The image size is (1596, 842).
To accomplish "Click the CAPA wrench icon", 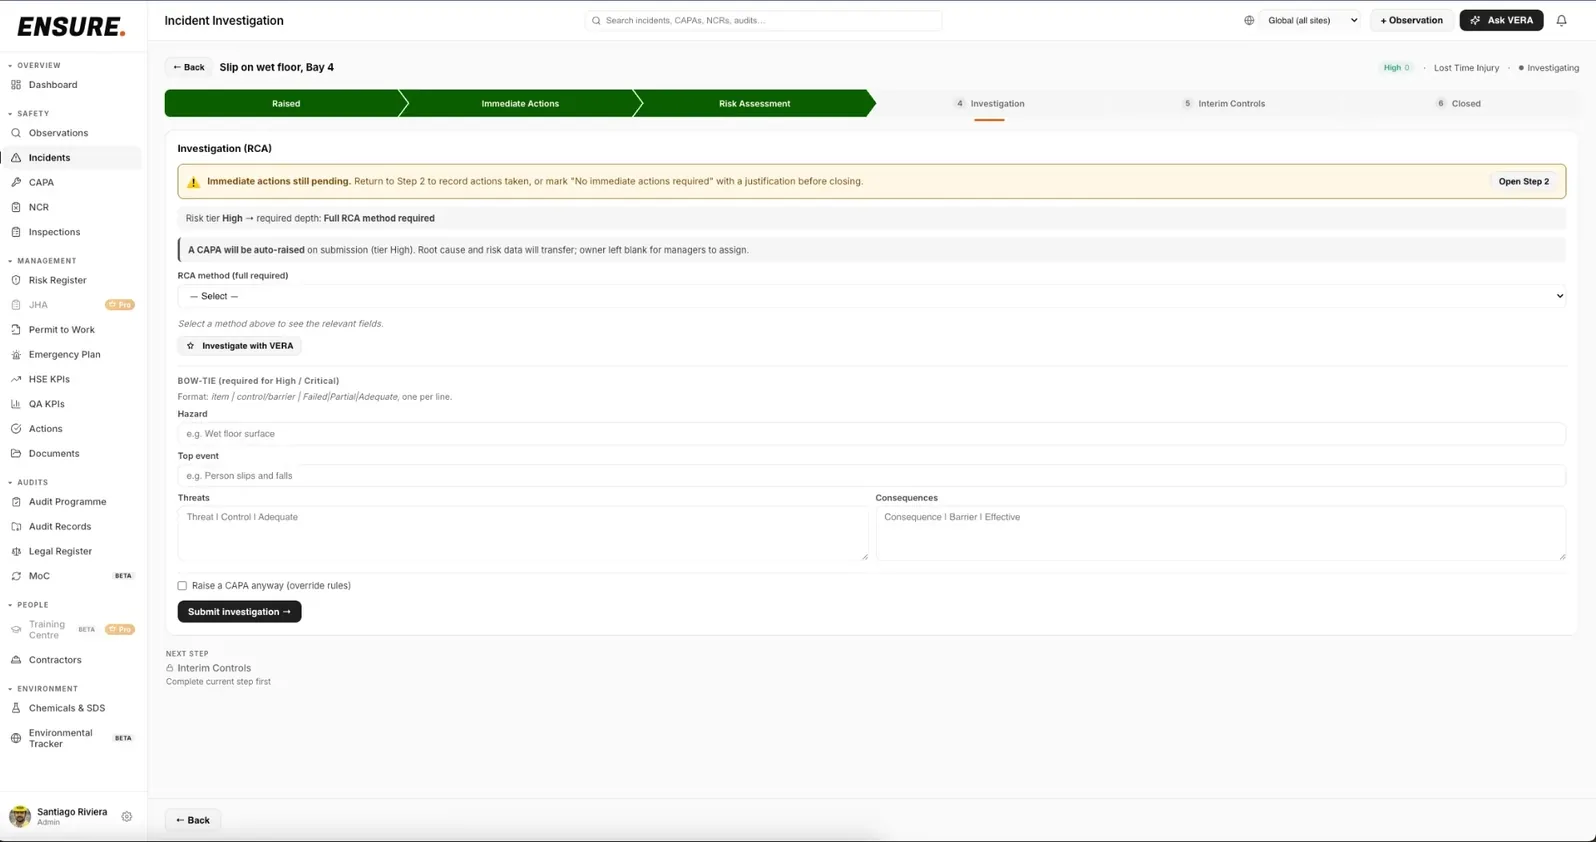I will point(16,182).
